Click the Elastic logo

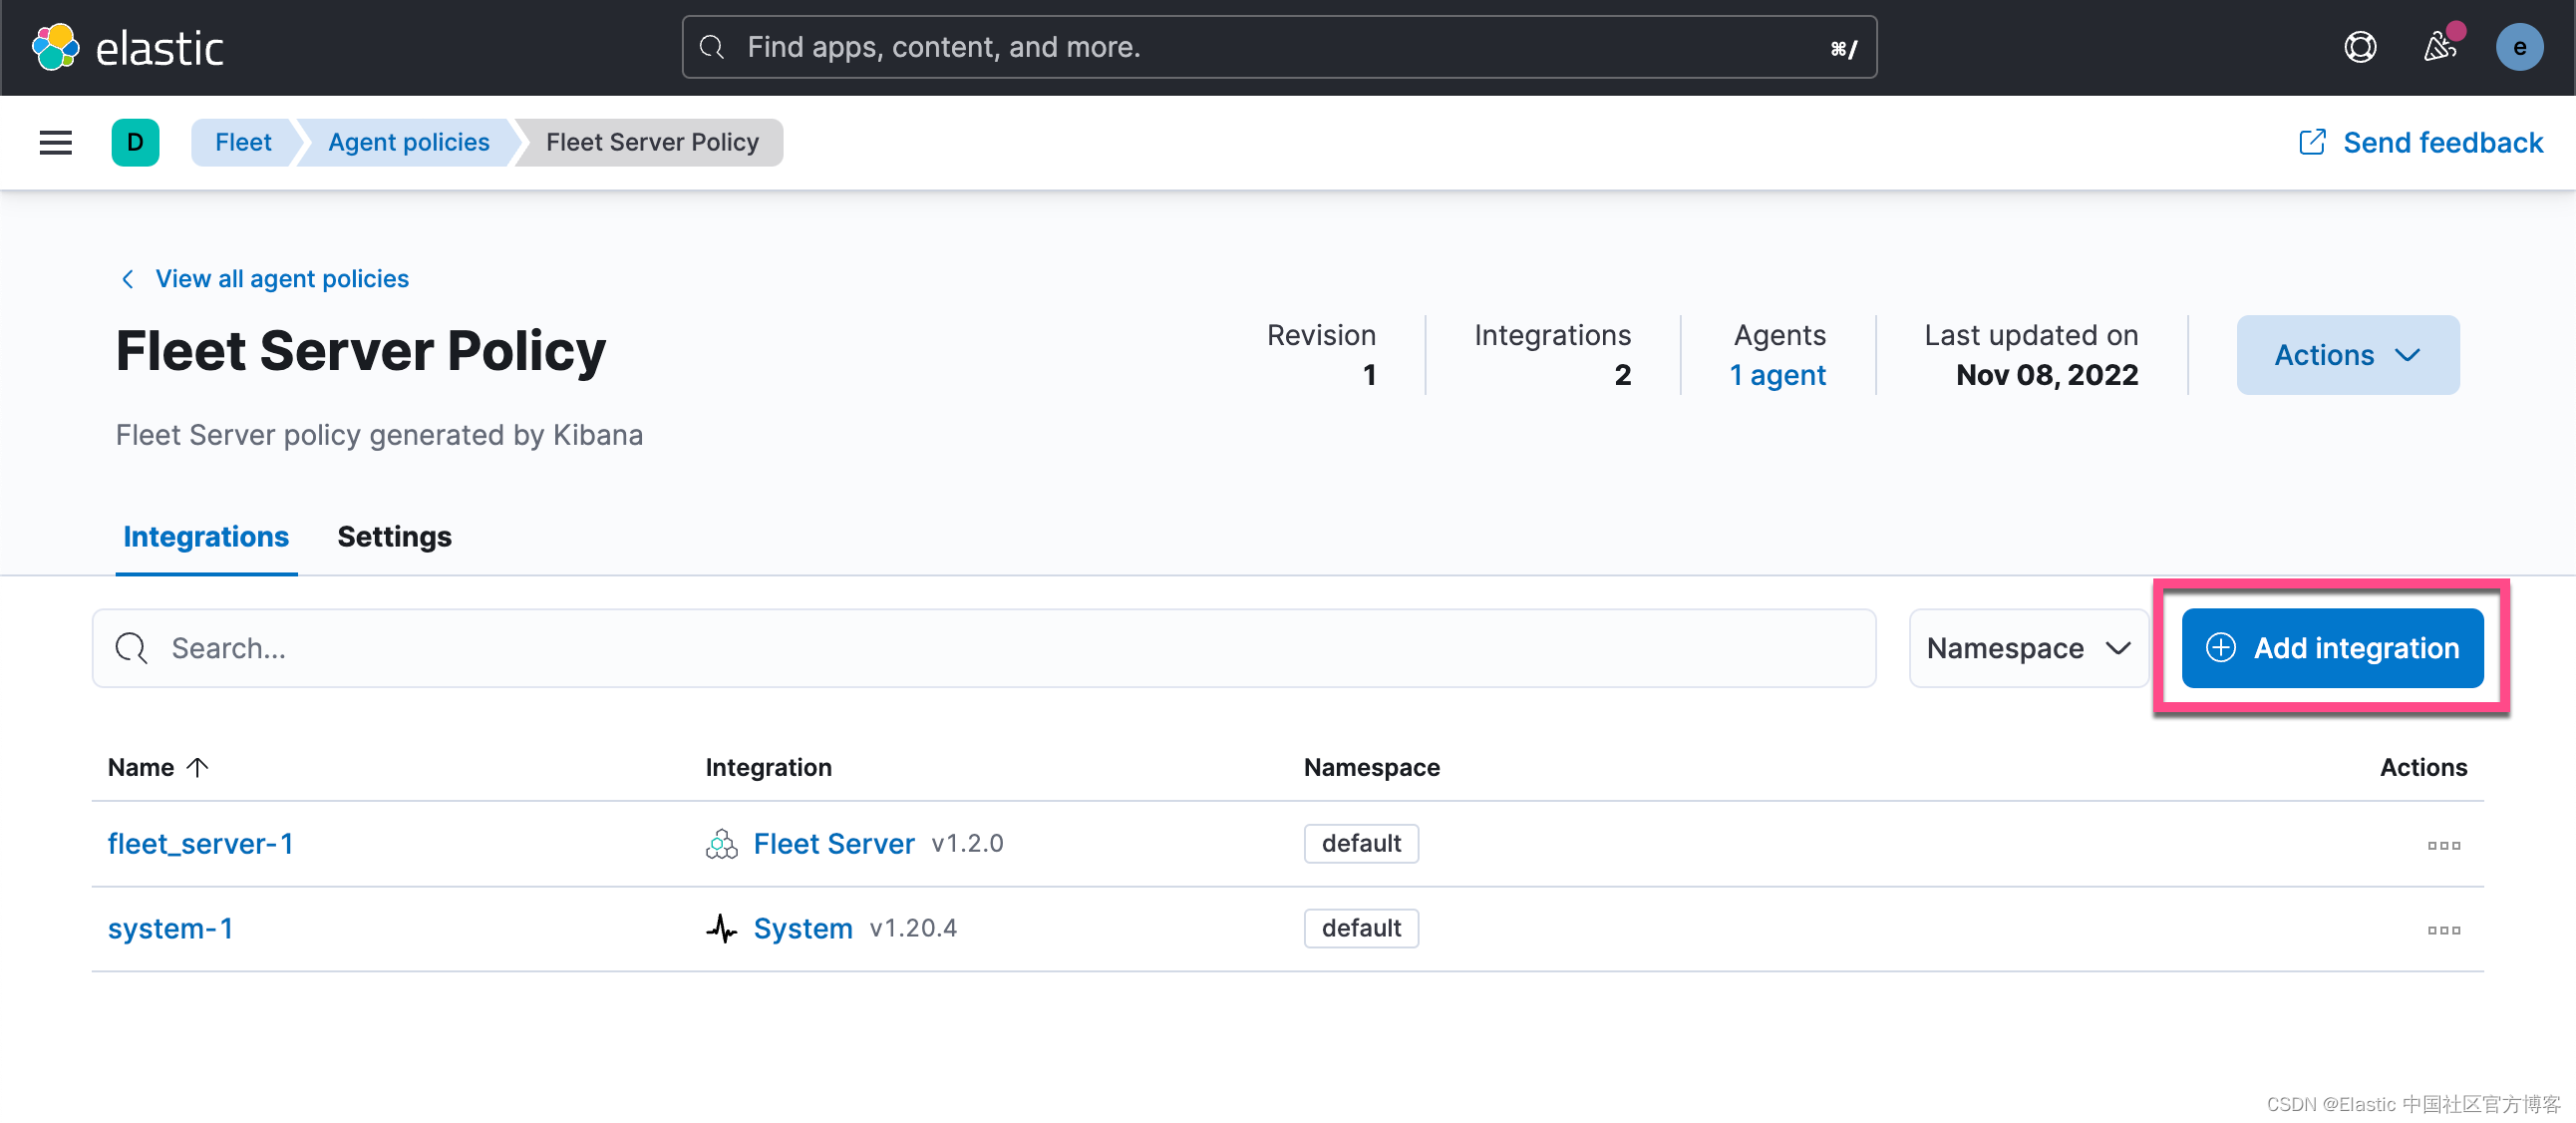pyautogui.click(x=127, y=47)
